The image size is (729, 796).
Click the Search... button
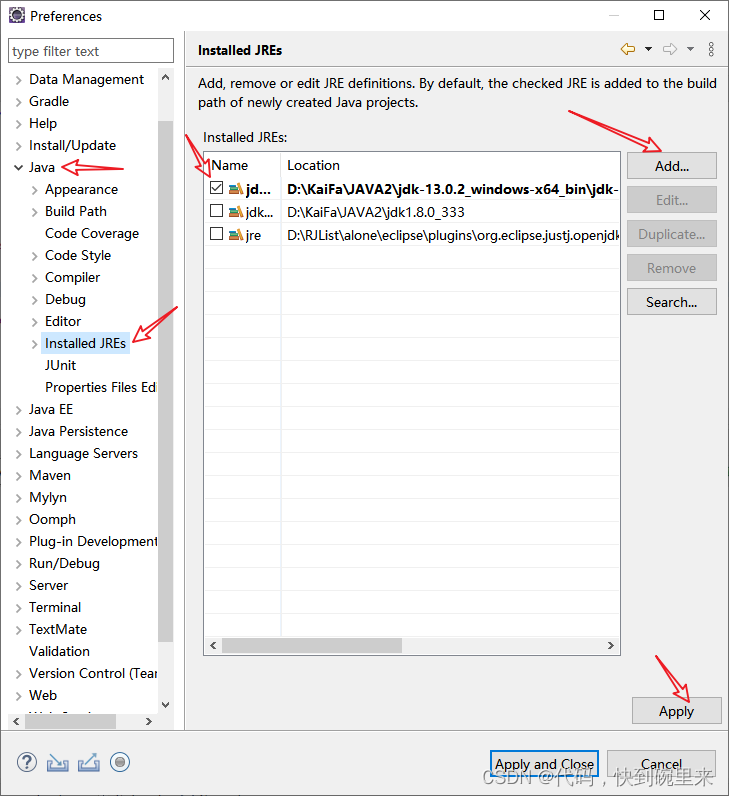[672, 302]
